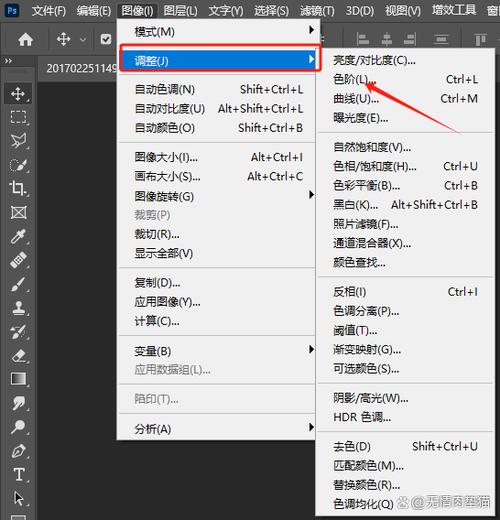Choose 去色(D) adjustment
Screen dimensions: 500x520
pos(405,446)
